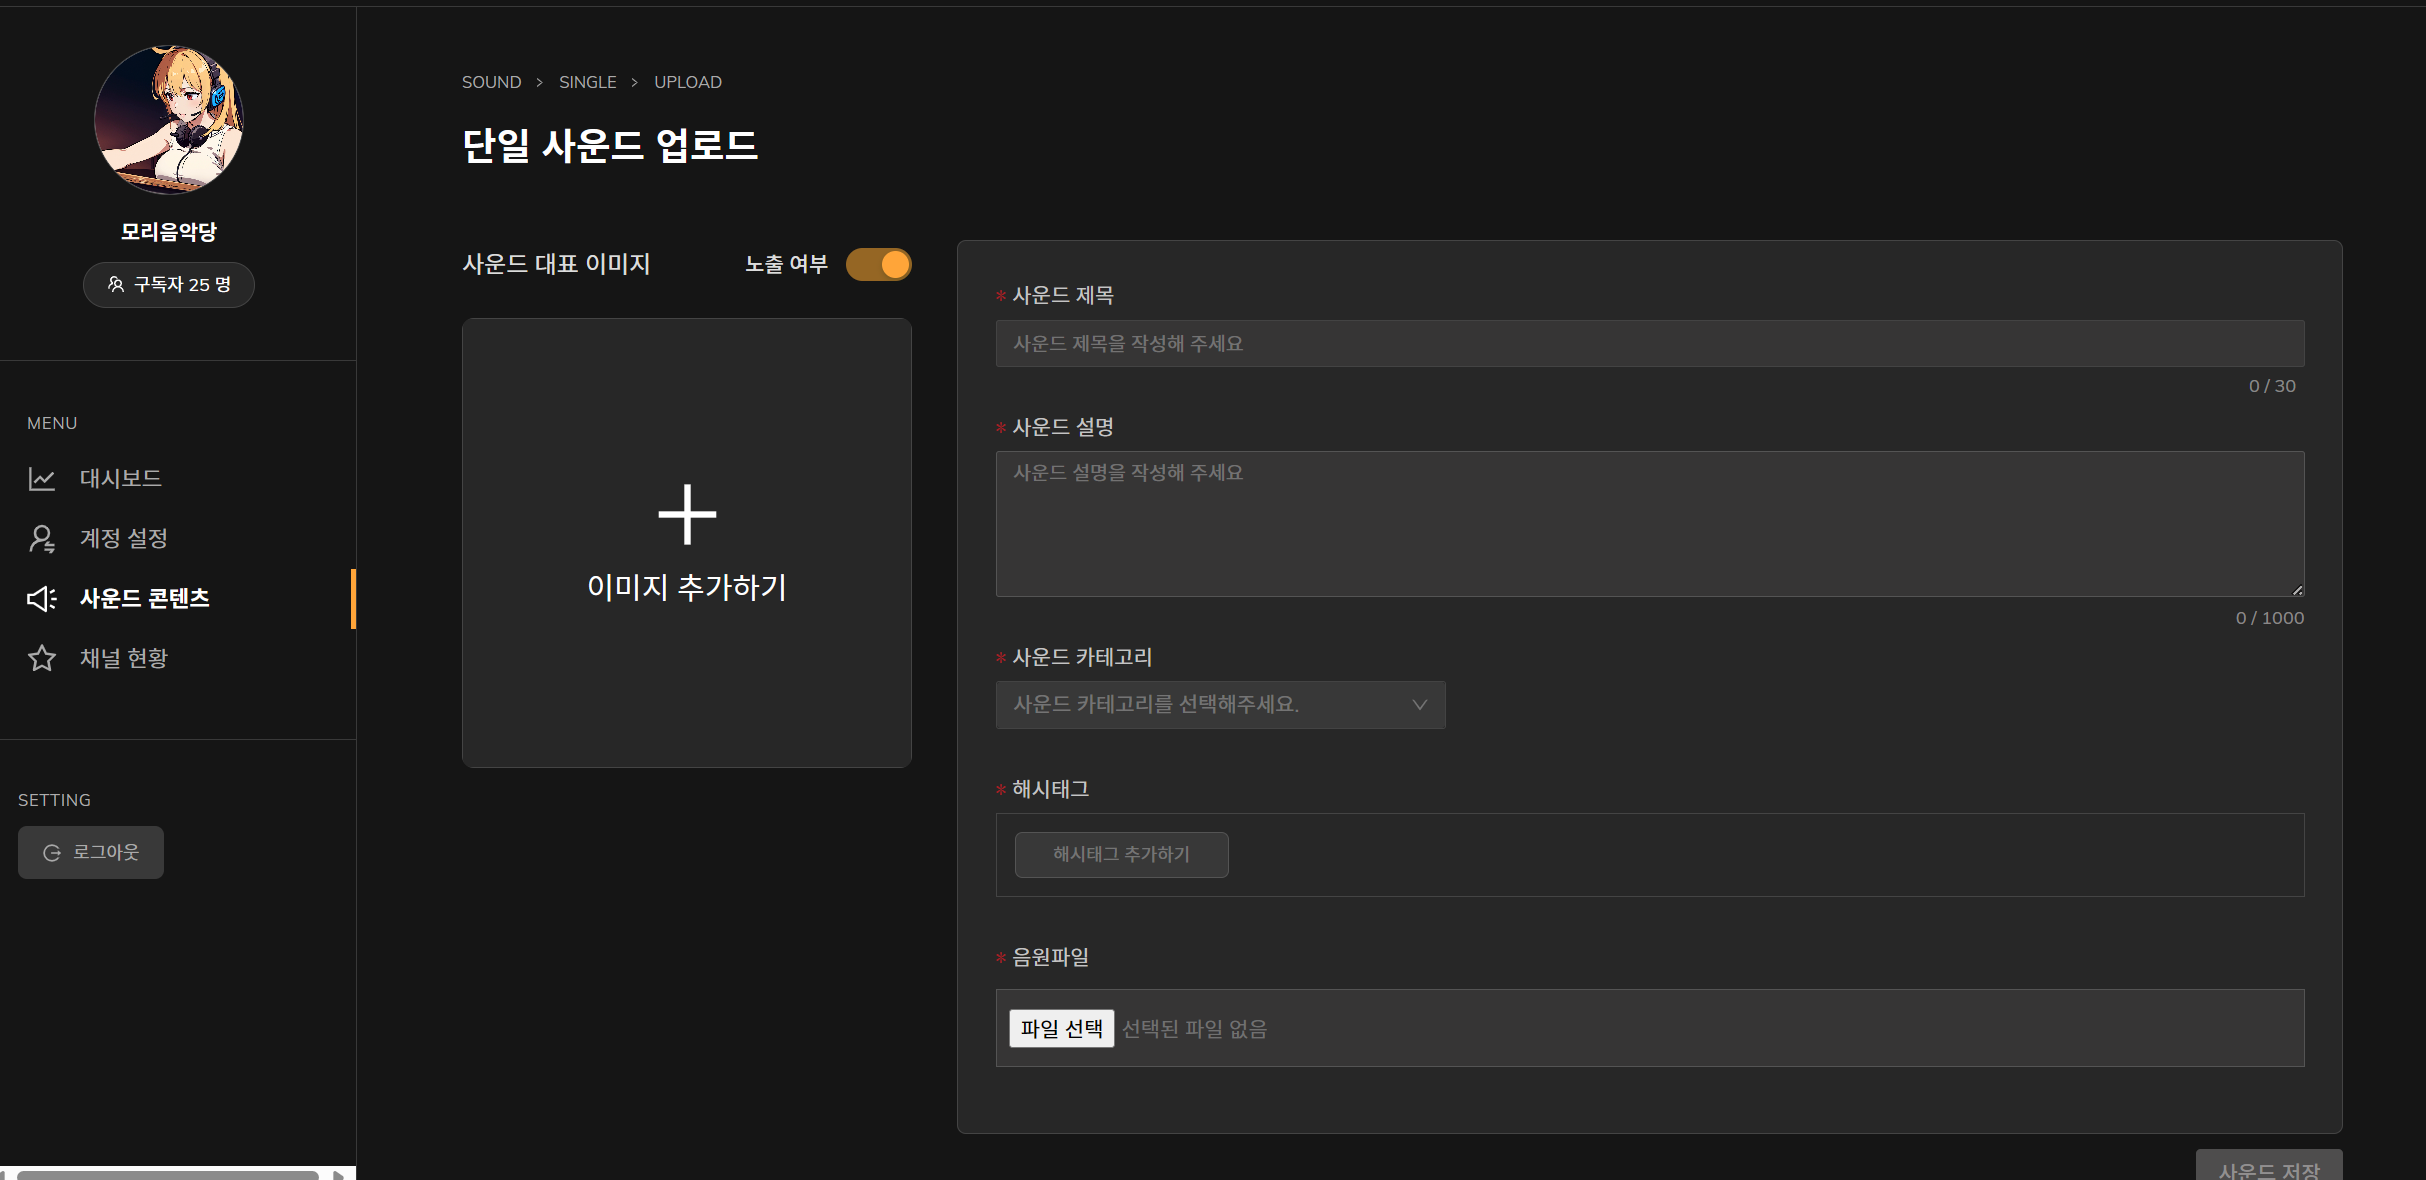This screenshot has height=1180, width=2426.
Task: Click the 해시태그 추가하기 button
Action: click(1121, 855)
